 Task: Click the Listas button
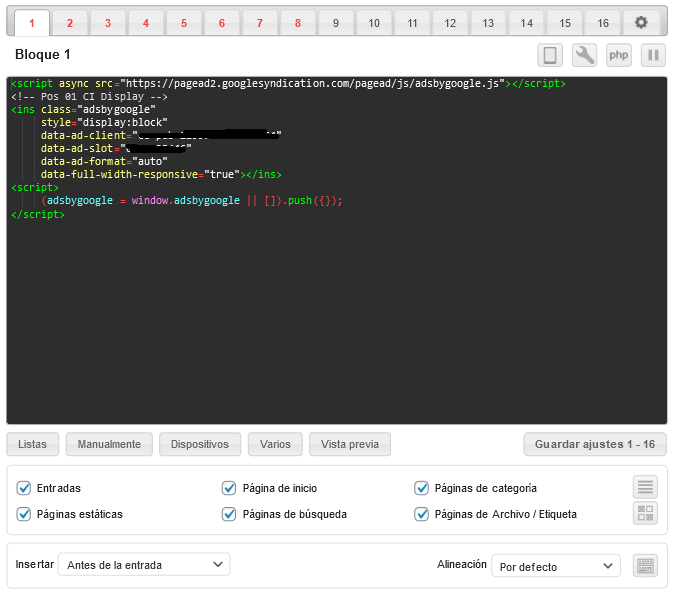32,444
